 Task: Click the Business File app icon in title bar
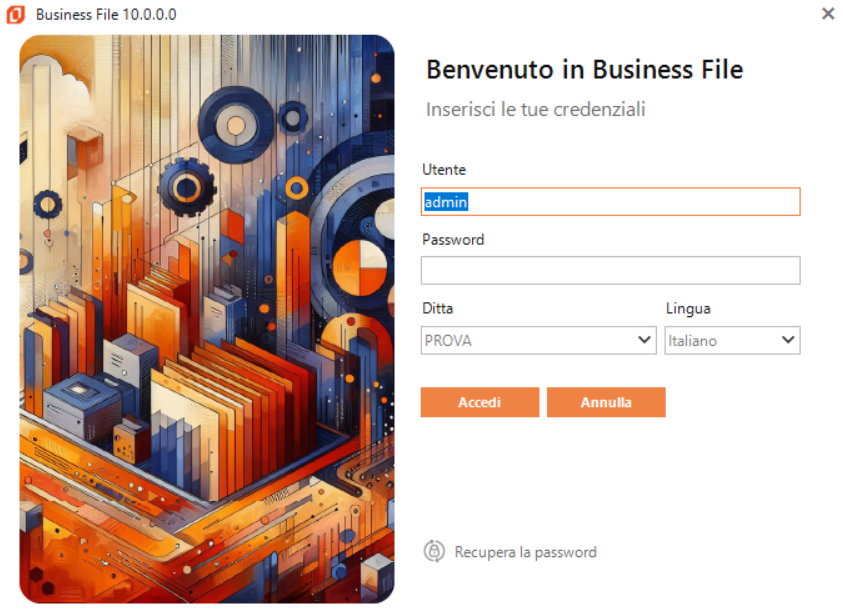tap(15, 14)
